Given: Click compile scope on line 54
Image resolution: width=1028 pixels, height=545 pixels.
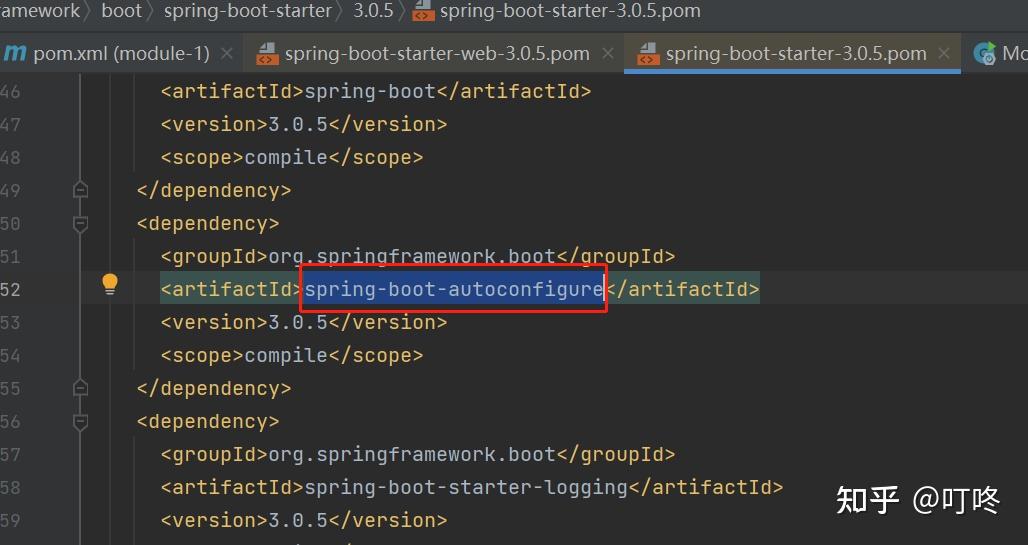Looking at the screenshot, I should click(x=286, y=355).
